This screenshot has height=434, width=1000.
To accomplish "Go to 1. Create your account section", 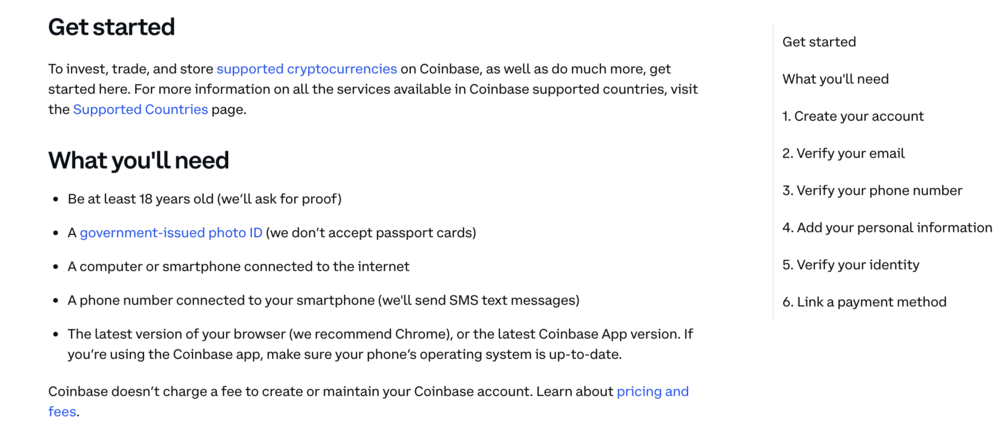I will (853, 116).
